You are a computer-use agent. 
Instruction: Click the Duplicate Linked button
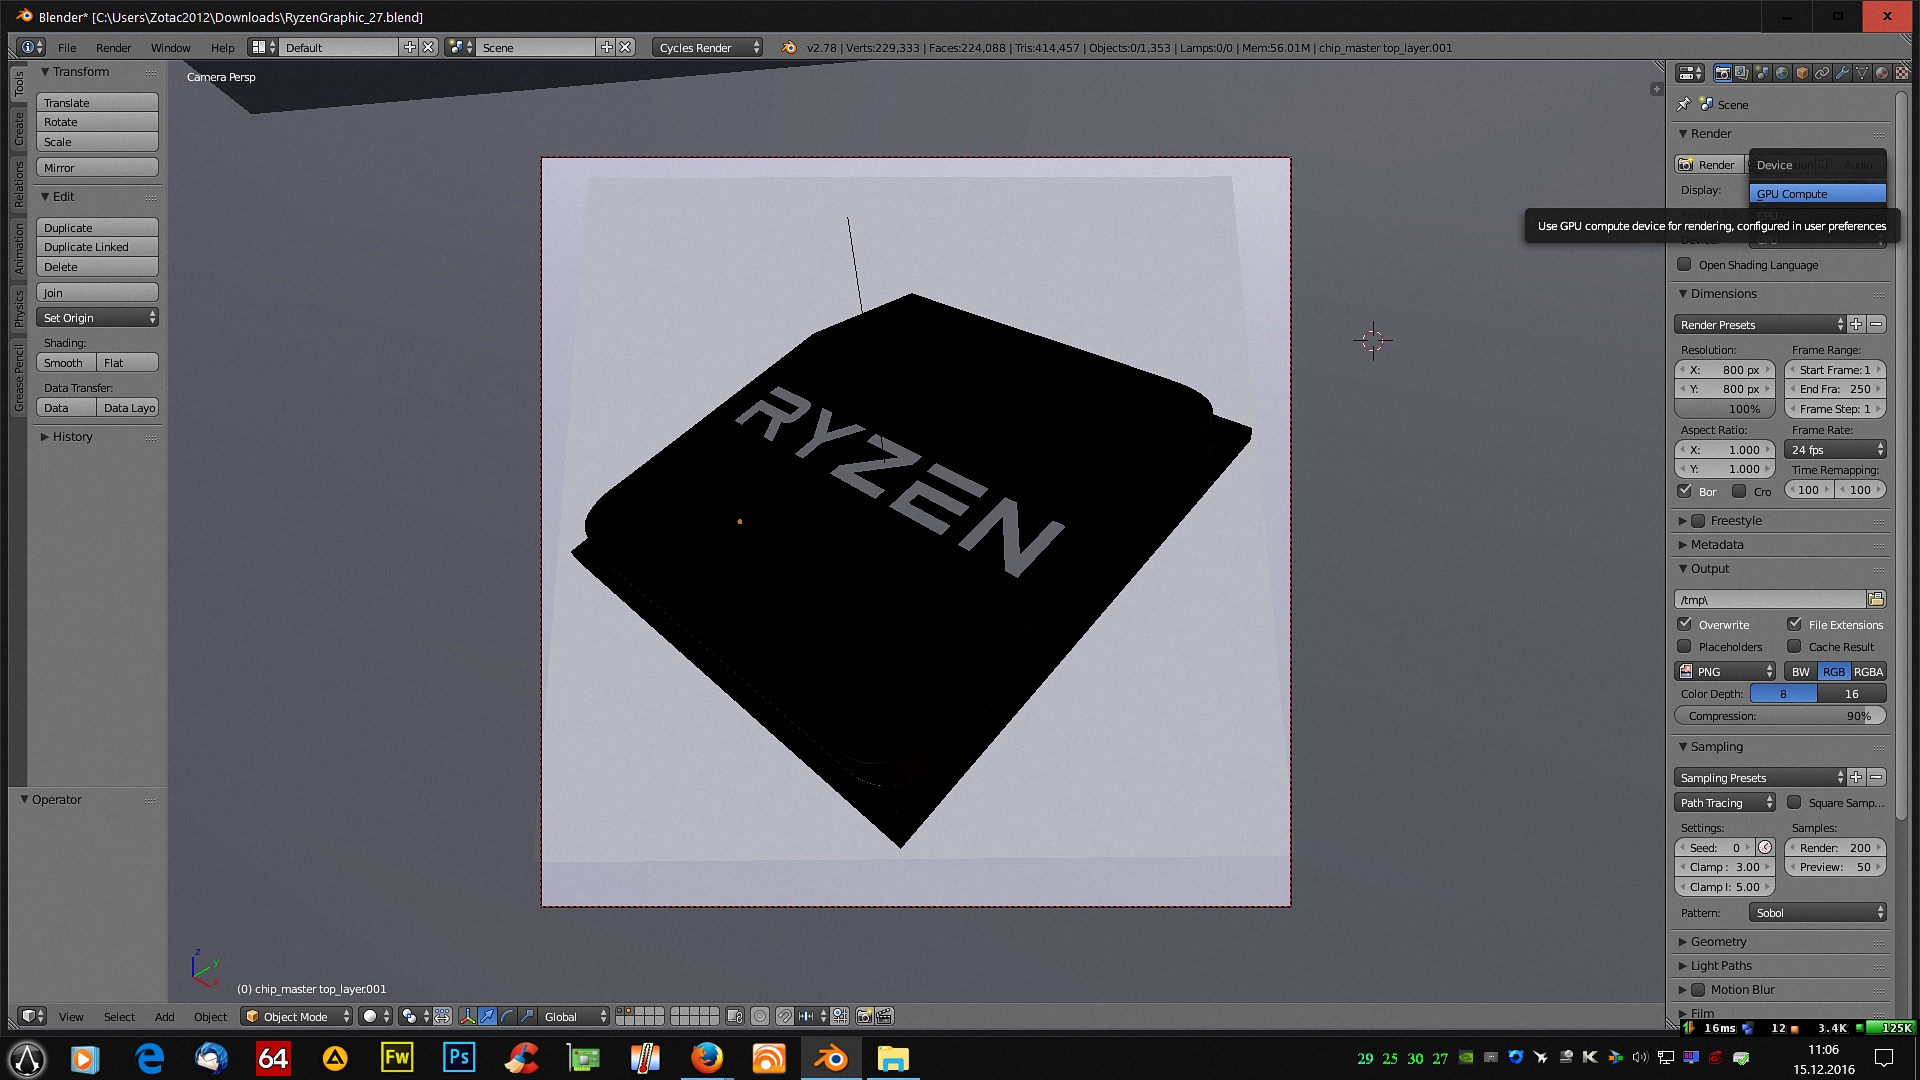[97, 247]
